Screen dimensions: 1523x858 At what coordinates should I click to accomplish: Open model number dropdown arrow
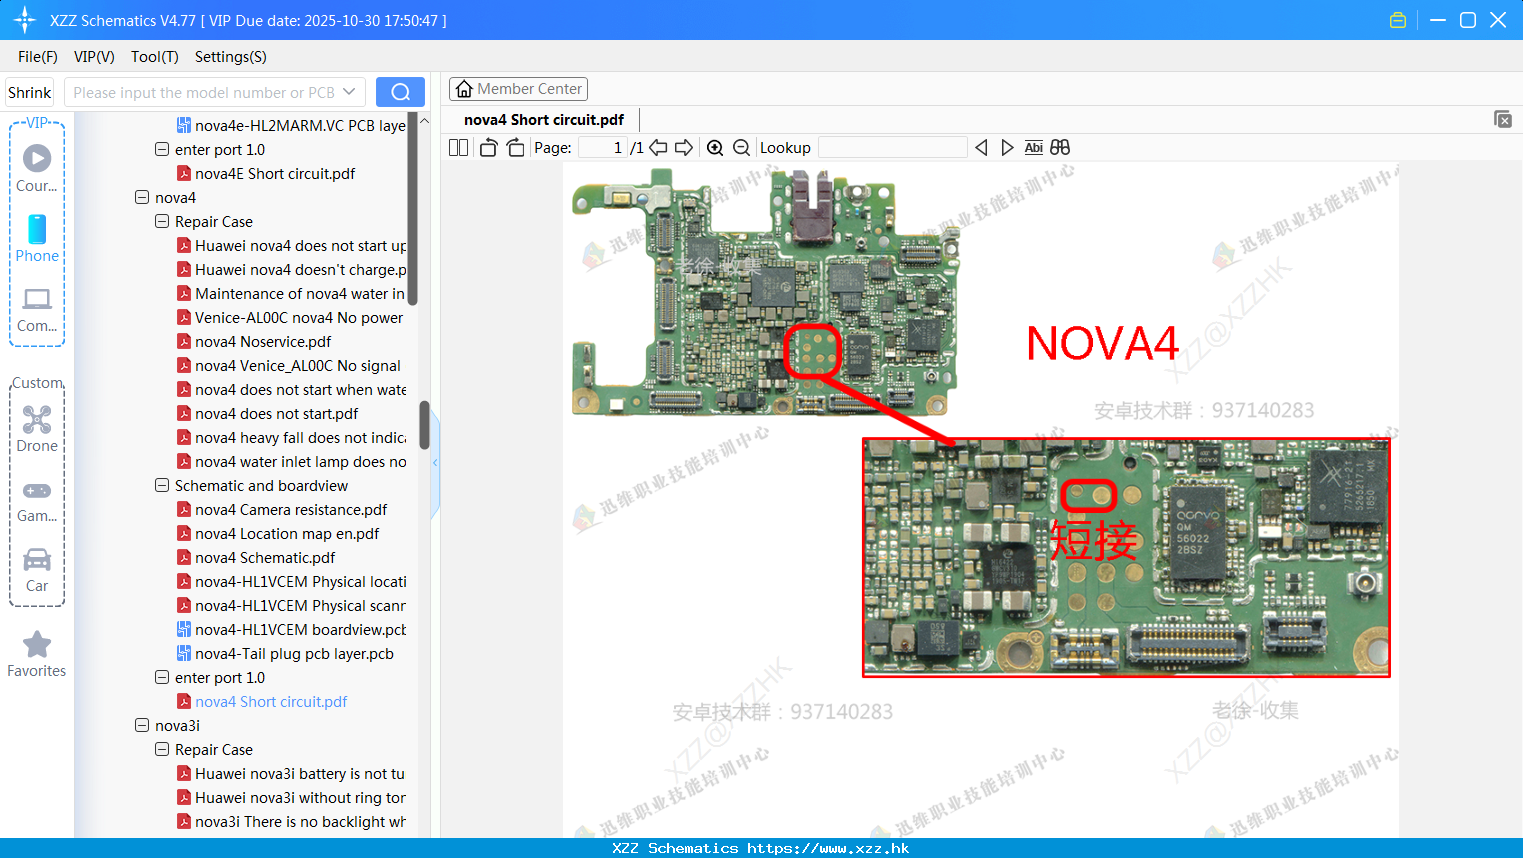click(349, 92)
